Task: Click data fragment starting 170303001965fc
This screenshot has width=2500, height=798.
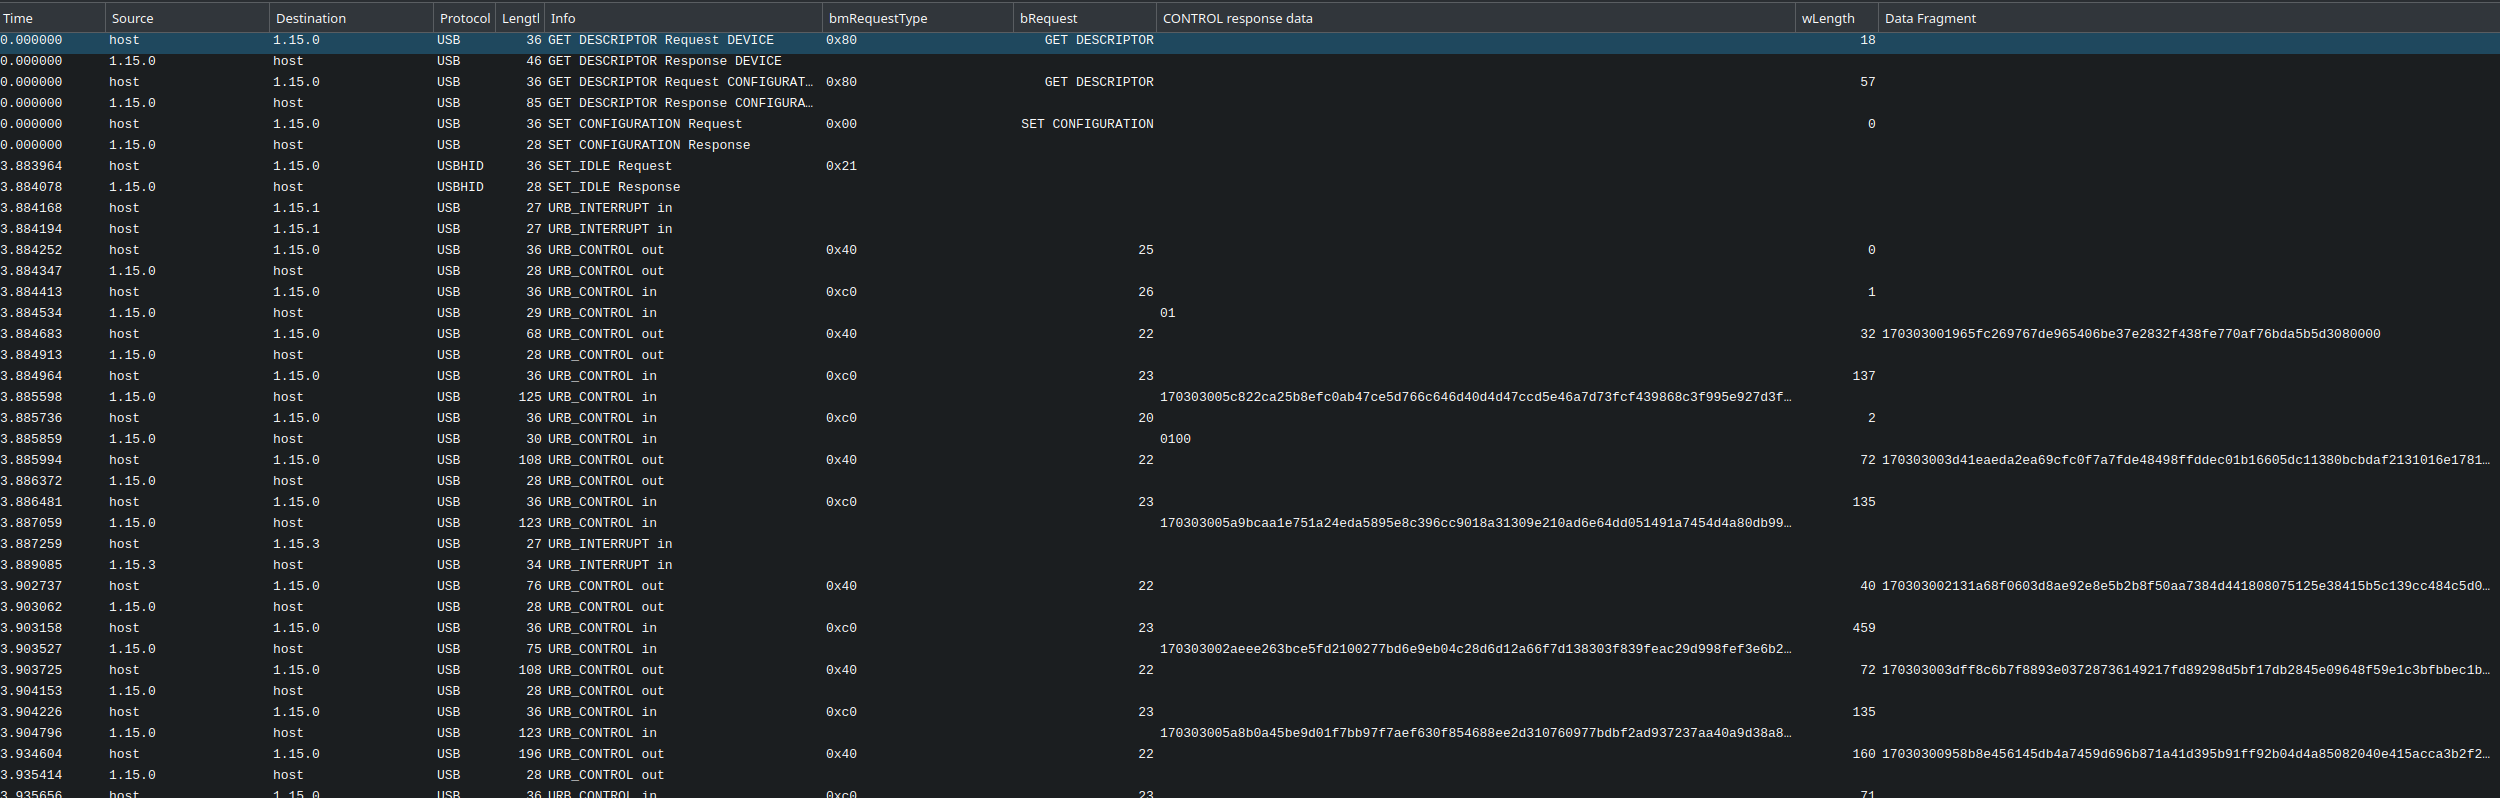Action: point(2131,334)
